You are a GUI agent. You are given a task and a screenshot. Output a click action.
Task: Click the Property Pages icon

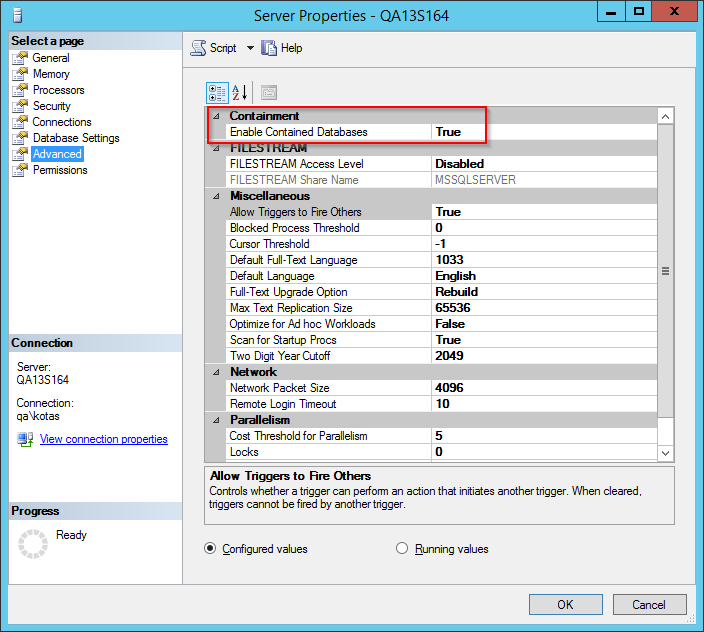(268, 93)
